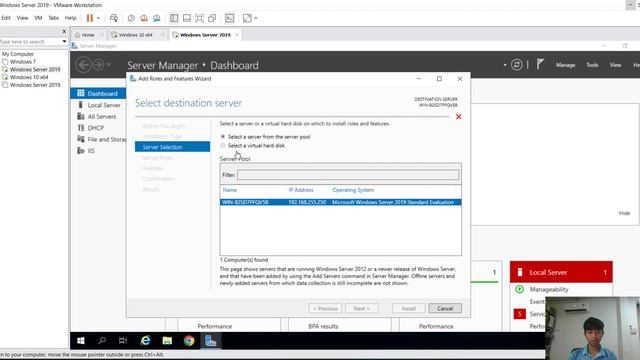Click Send Ctrl+Alt+Del toolbar icon
Viewport: 640px width, 360px height.
114,18
